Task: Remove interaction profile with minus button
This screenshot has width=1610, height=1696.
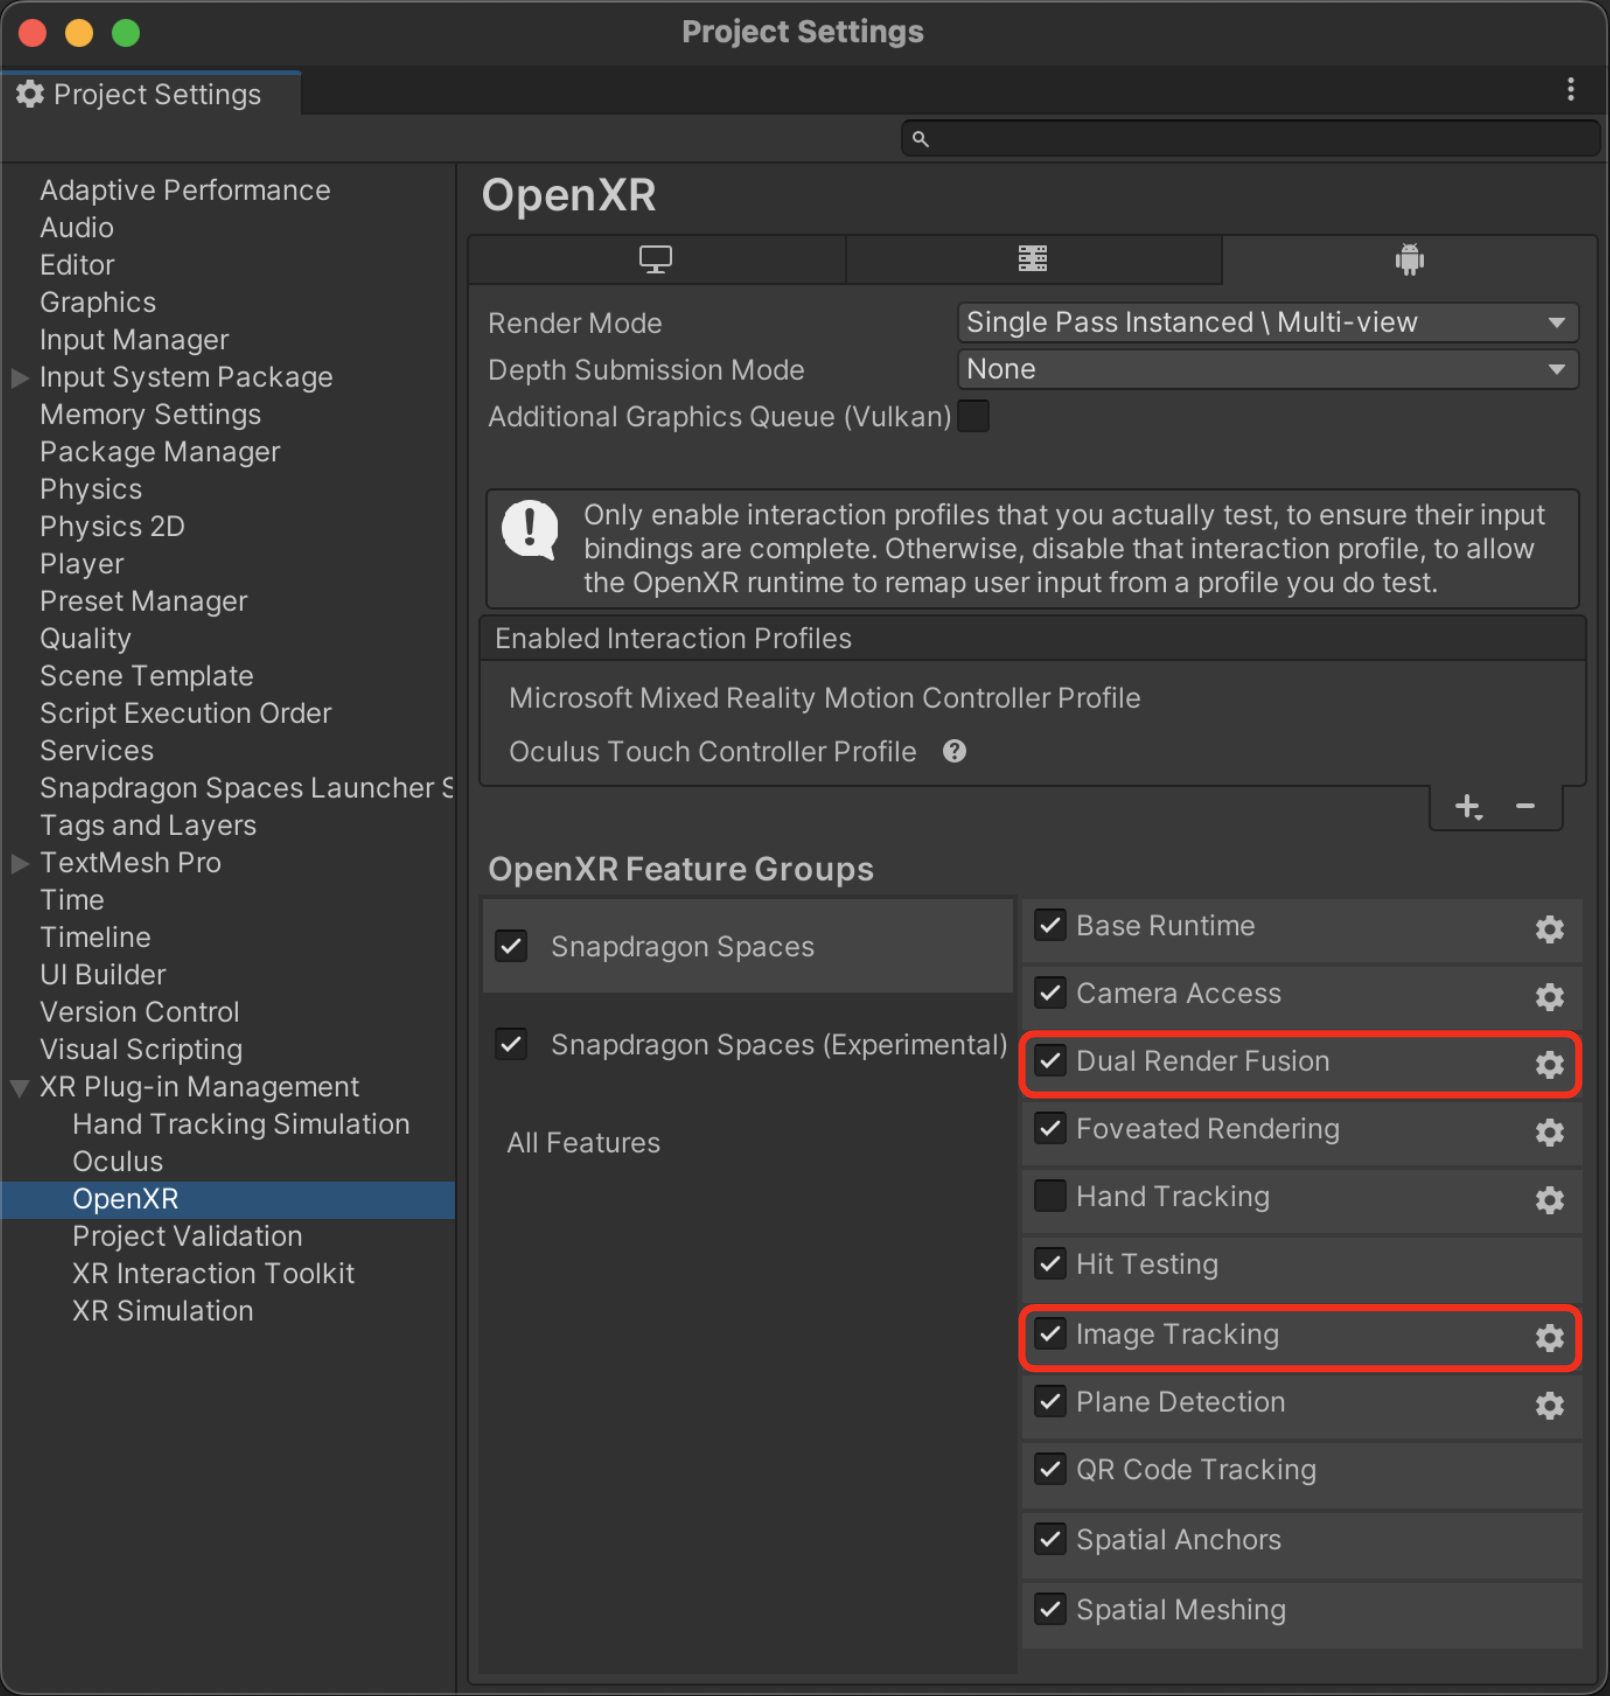Action: tap(1525, 806)
